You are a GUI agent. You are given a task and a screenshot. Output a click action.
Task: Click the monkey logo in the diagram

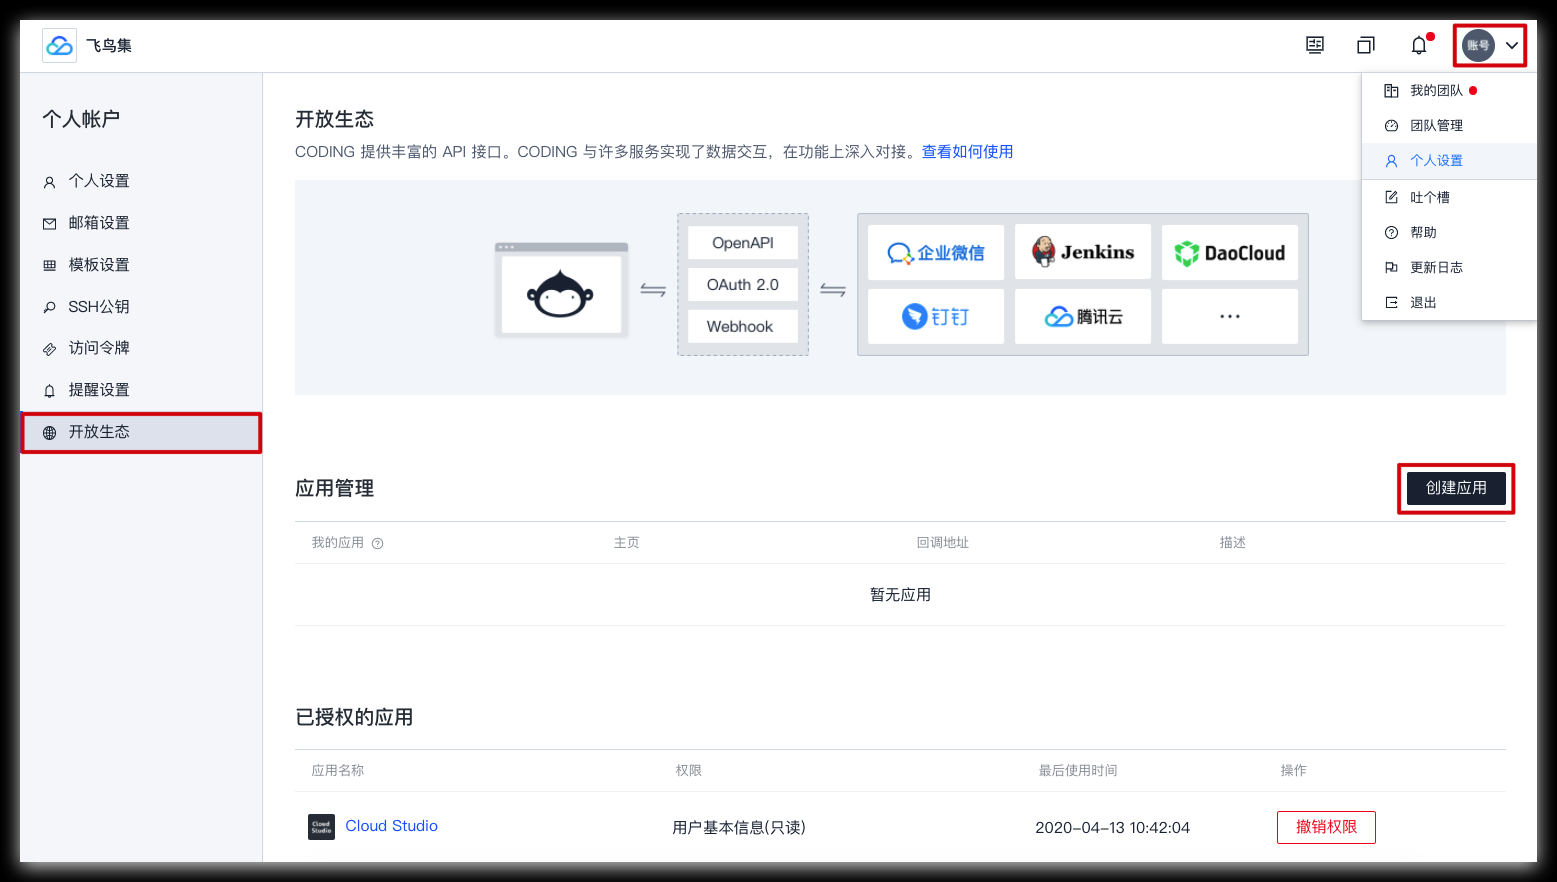561,294
